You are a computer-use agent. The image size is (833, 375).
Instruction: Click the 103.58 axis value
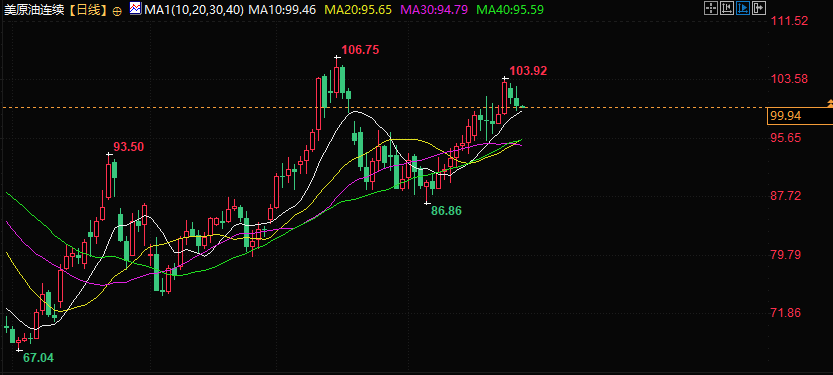pyautogui.click(x=789, y=79)
